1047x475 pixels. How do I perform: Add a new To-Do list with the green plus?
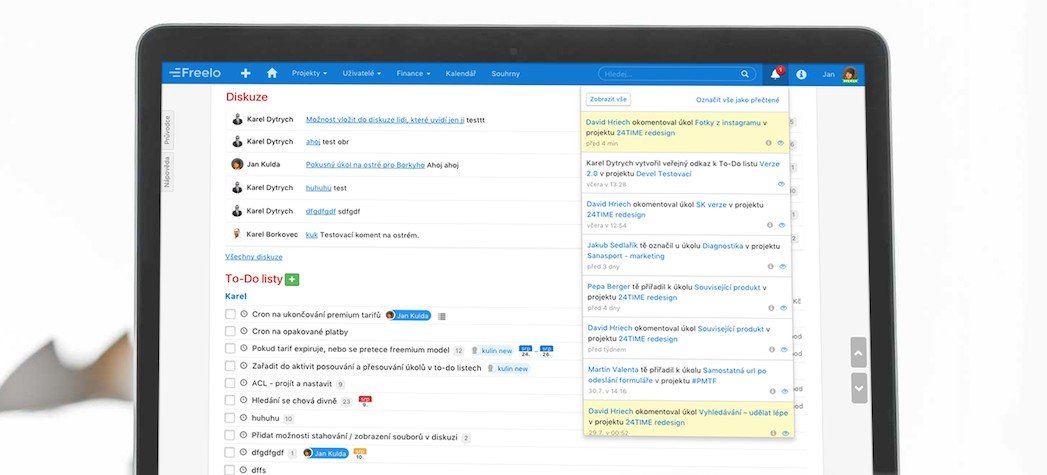(x=292, y=279)
